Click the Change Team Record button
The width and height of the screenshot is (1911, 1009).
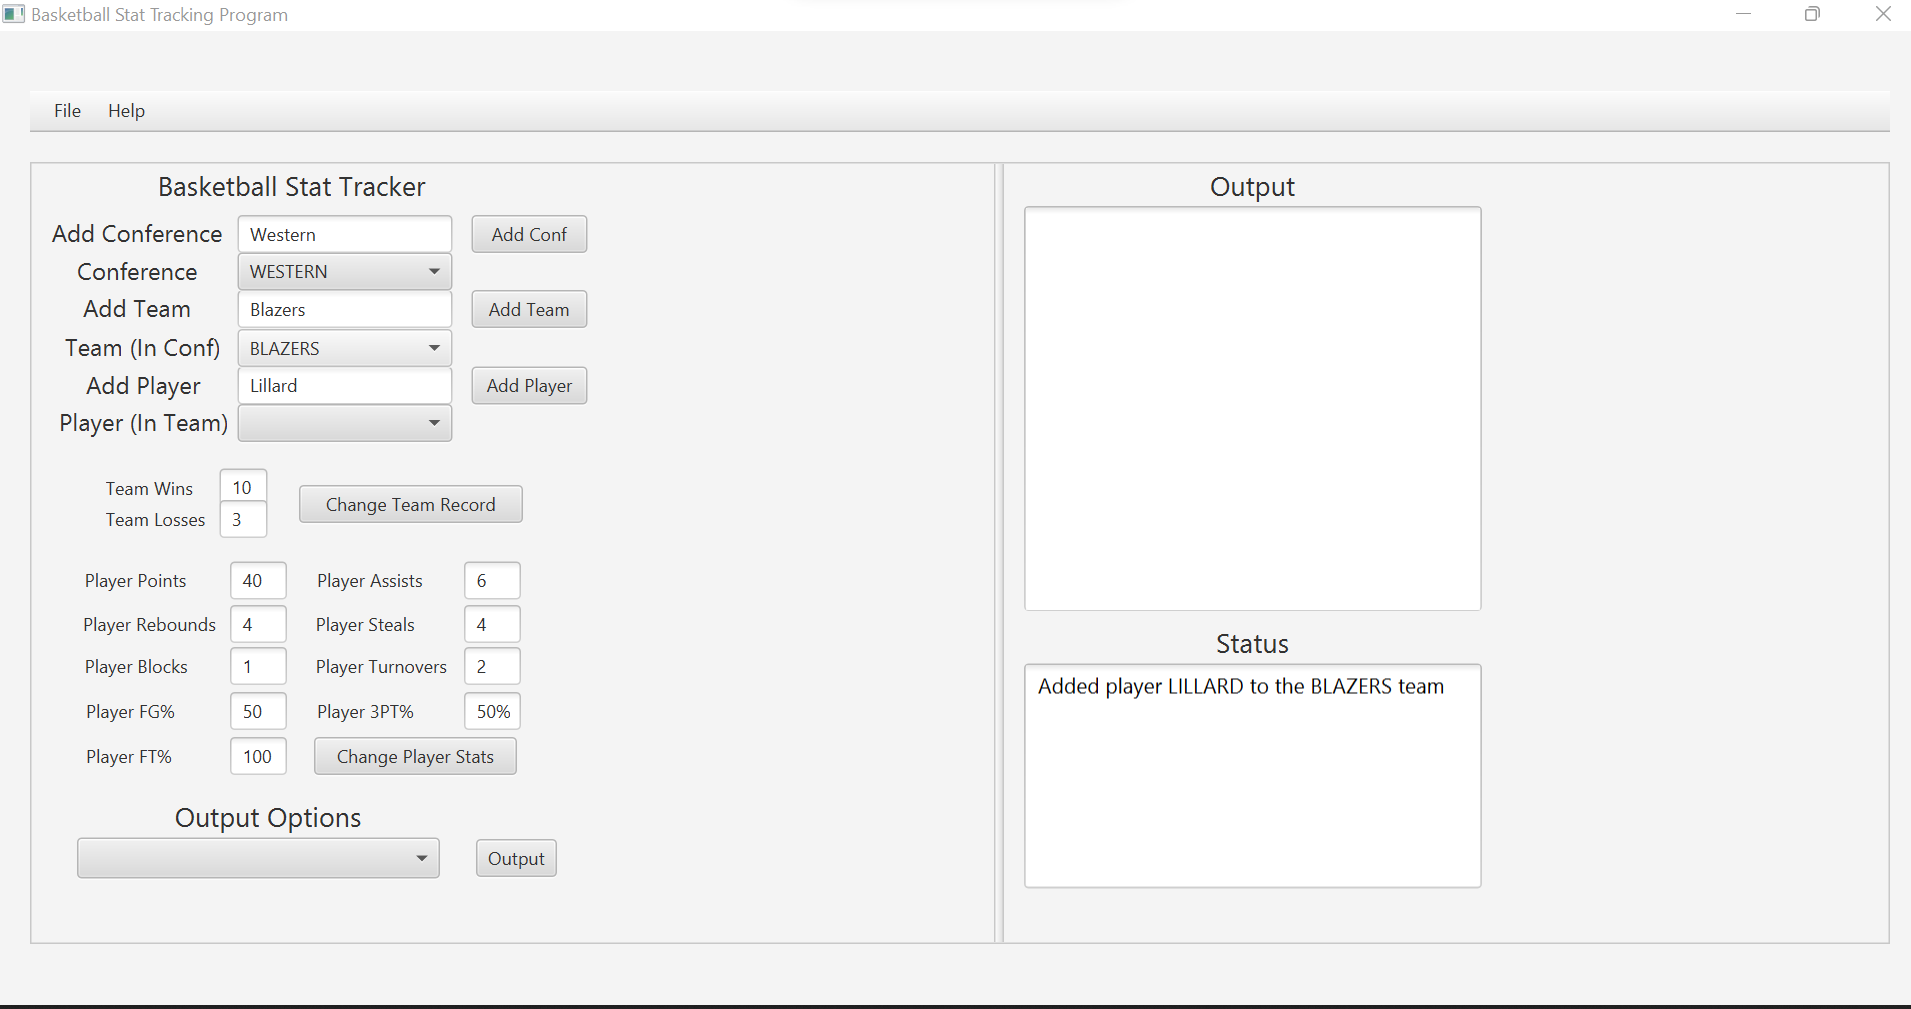coord(410,504)
